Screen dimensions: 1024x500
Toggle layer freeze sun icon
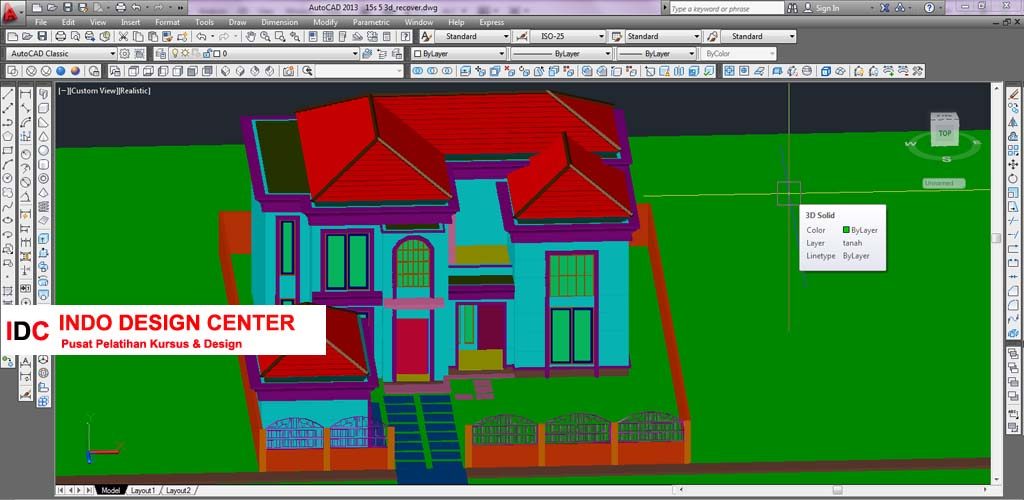(x=185, y=54)
